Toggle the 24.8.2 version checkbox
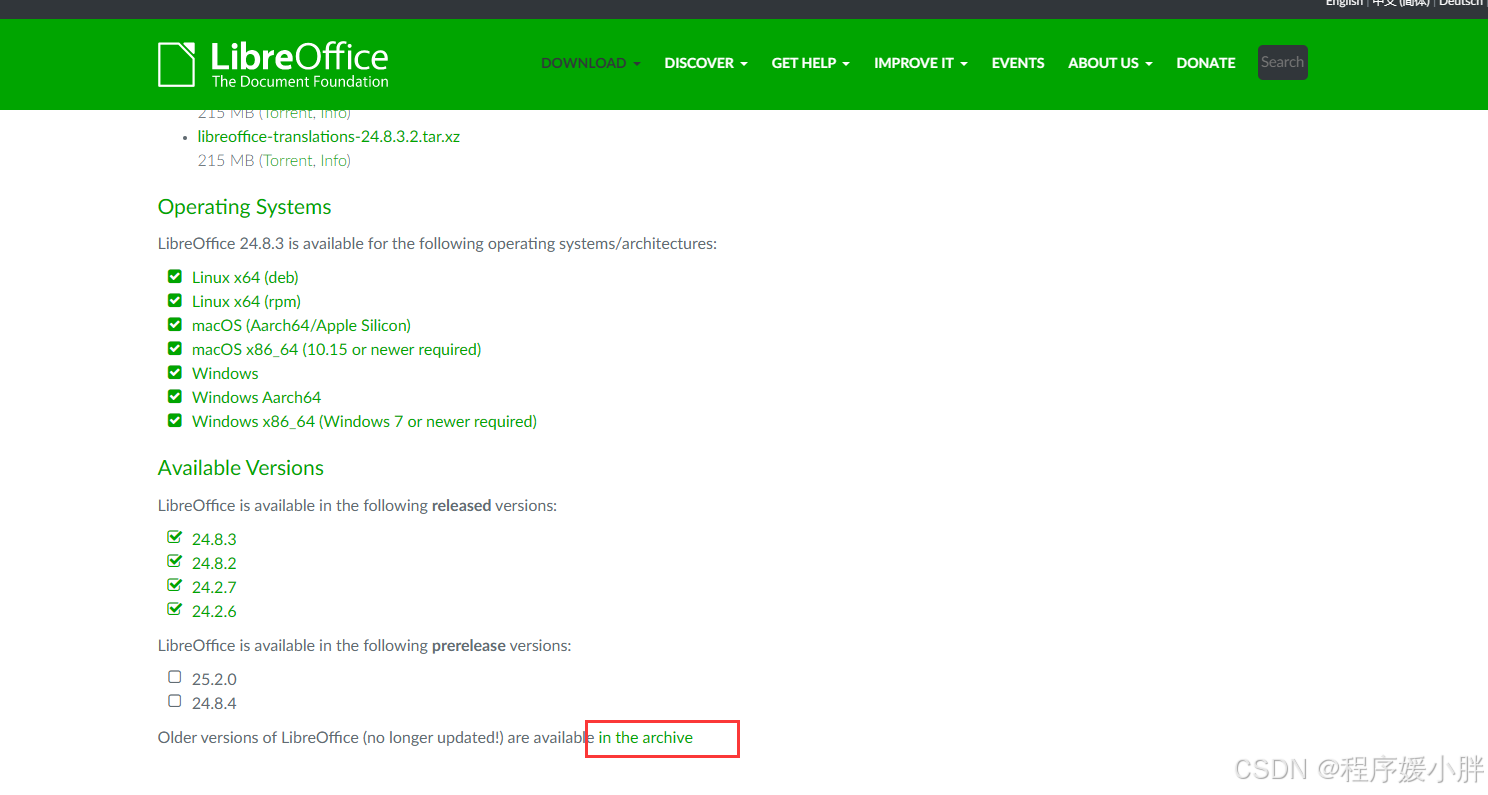The height and width of the screenshot is (795, 1488). (175, 562)
